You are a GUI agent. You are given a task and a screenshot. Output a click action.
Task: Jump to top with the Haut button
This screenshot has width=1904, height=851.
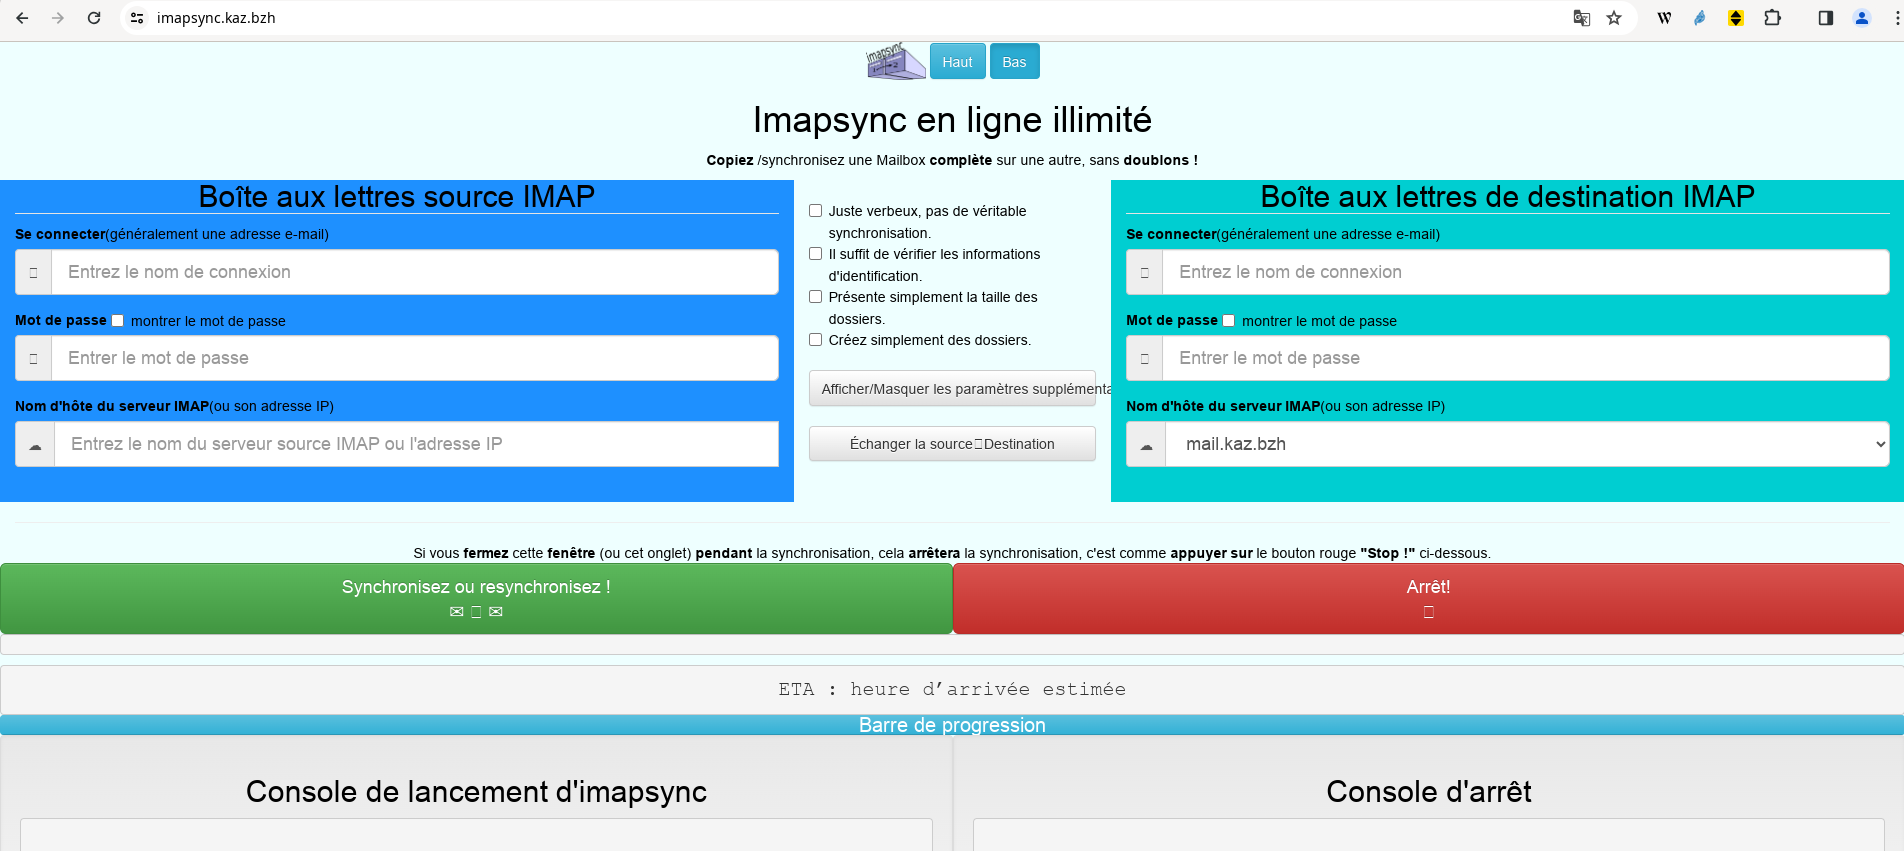click(x=957, y=62)
